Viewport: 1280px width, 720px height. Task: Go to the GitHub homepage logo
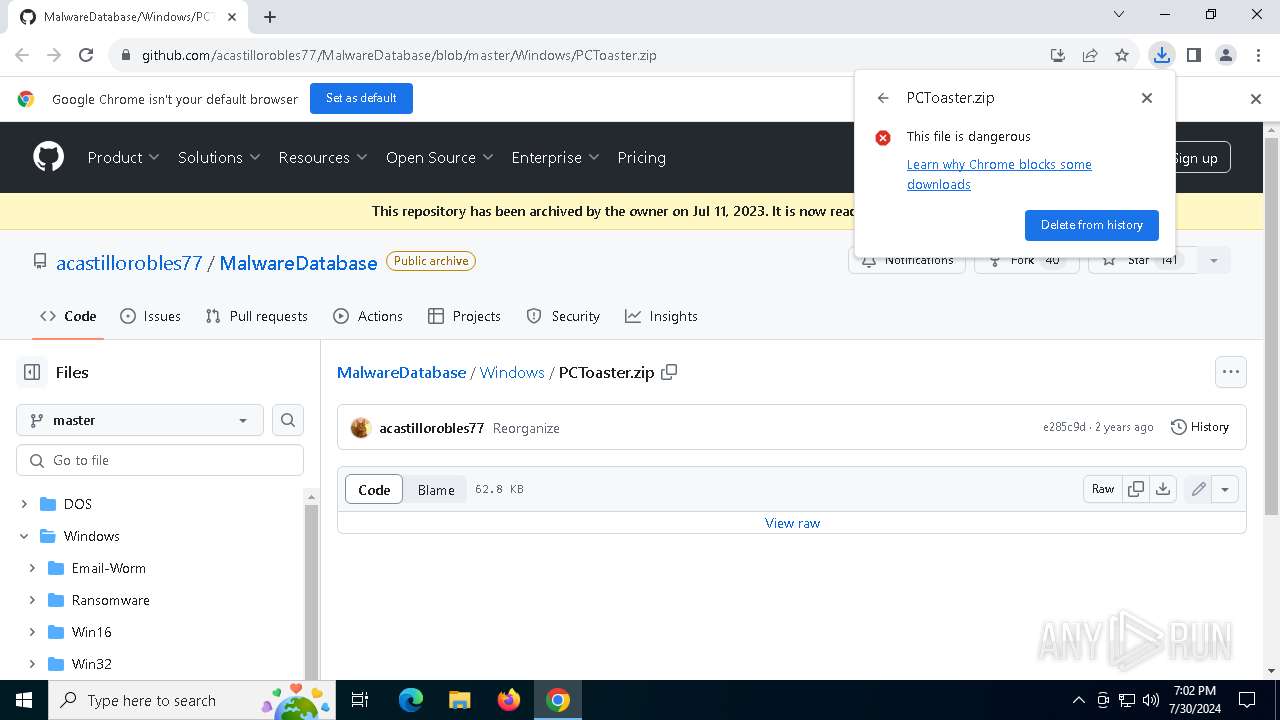click(48, 157)
